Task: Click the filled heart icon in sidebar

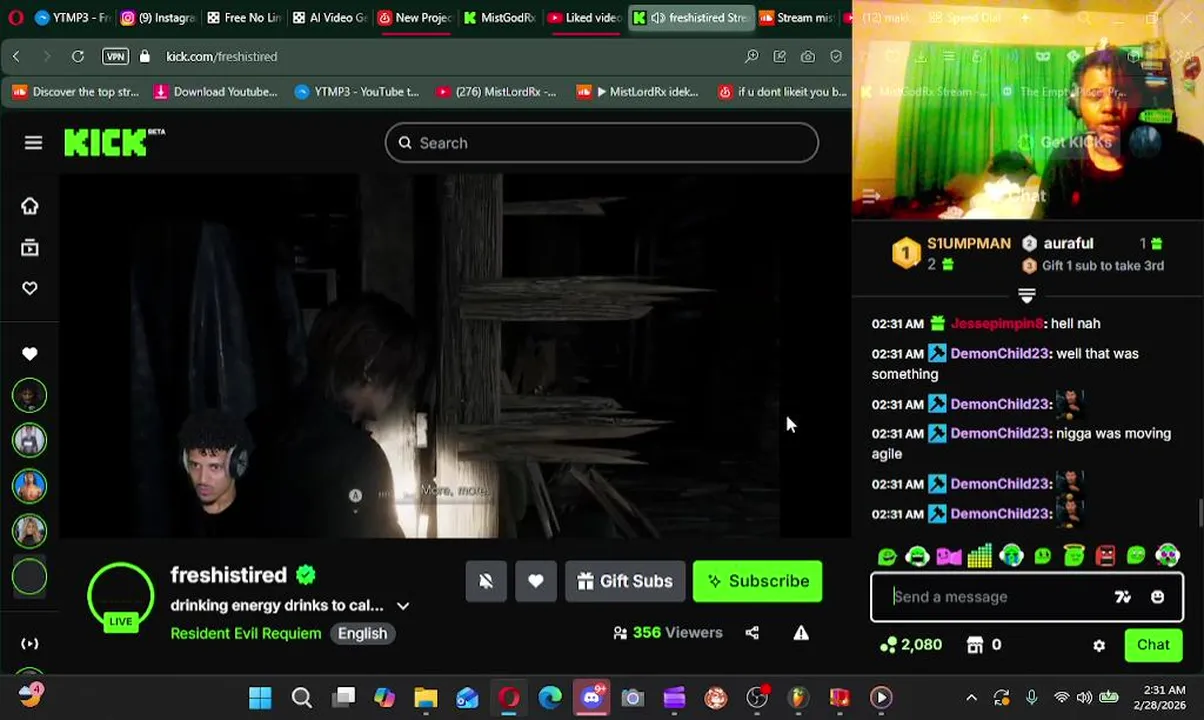Action: coord(30,354)
